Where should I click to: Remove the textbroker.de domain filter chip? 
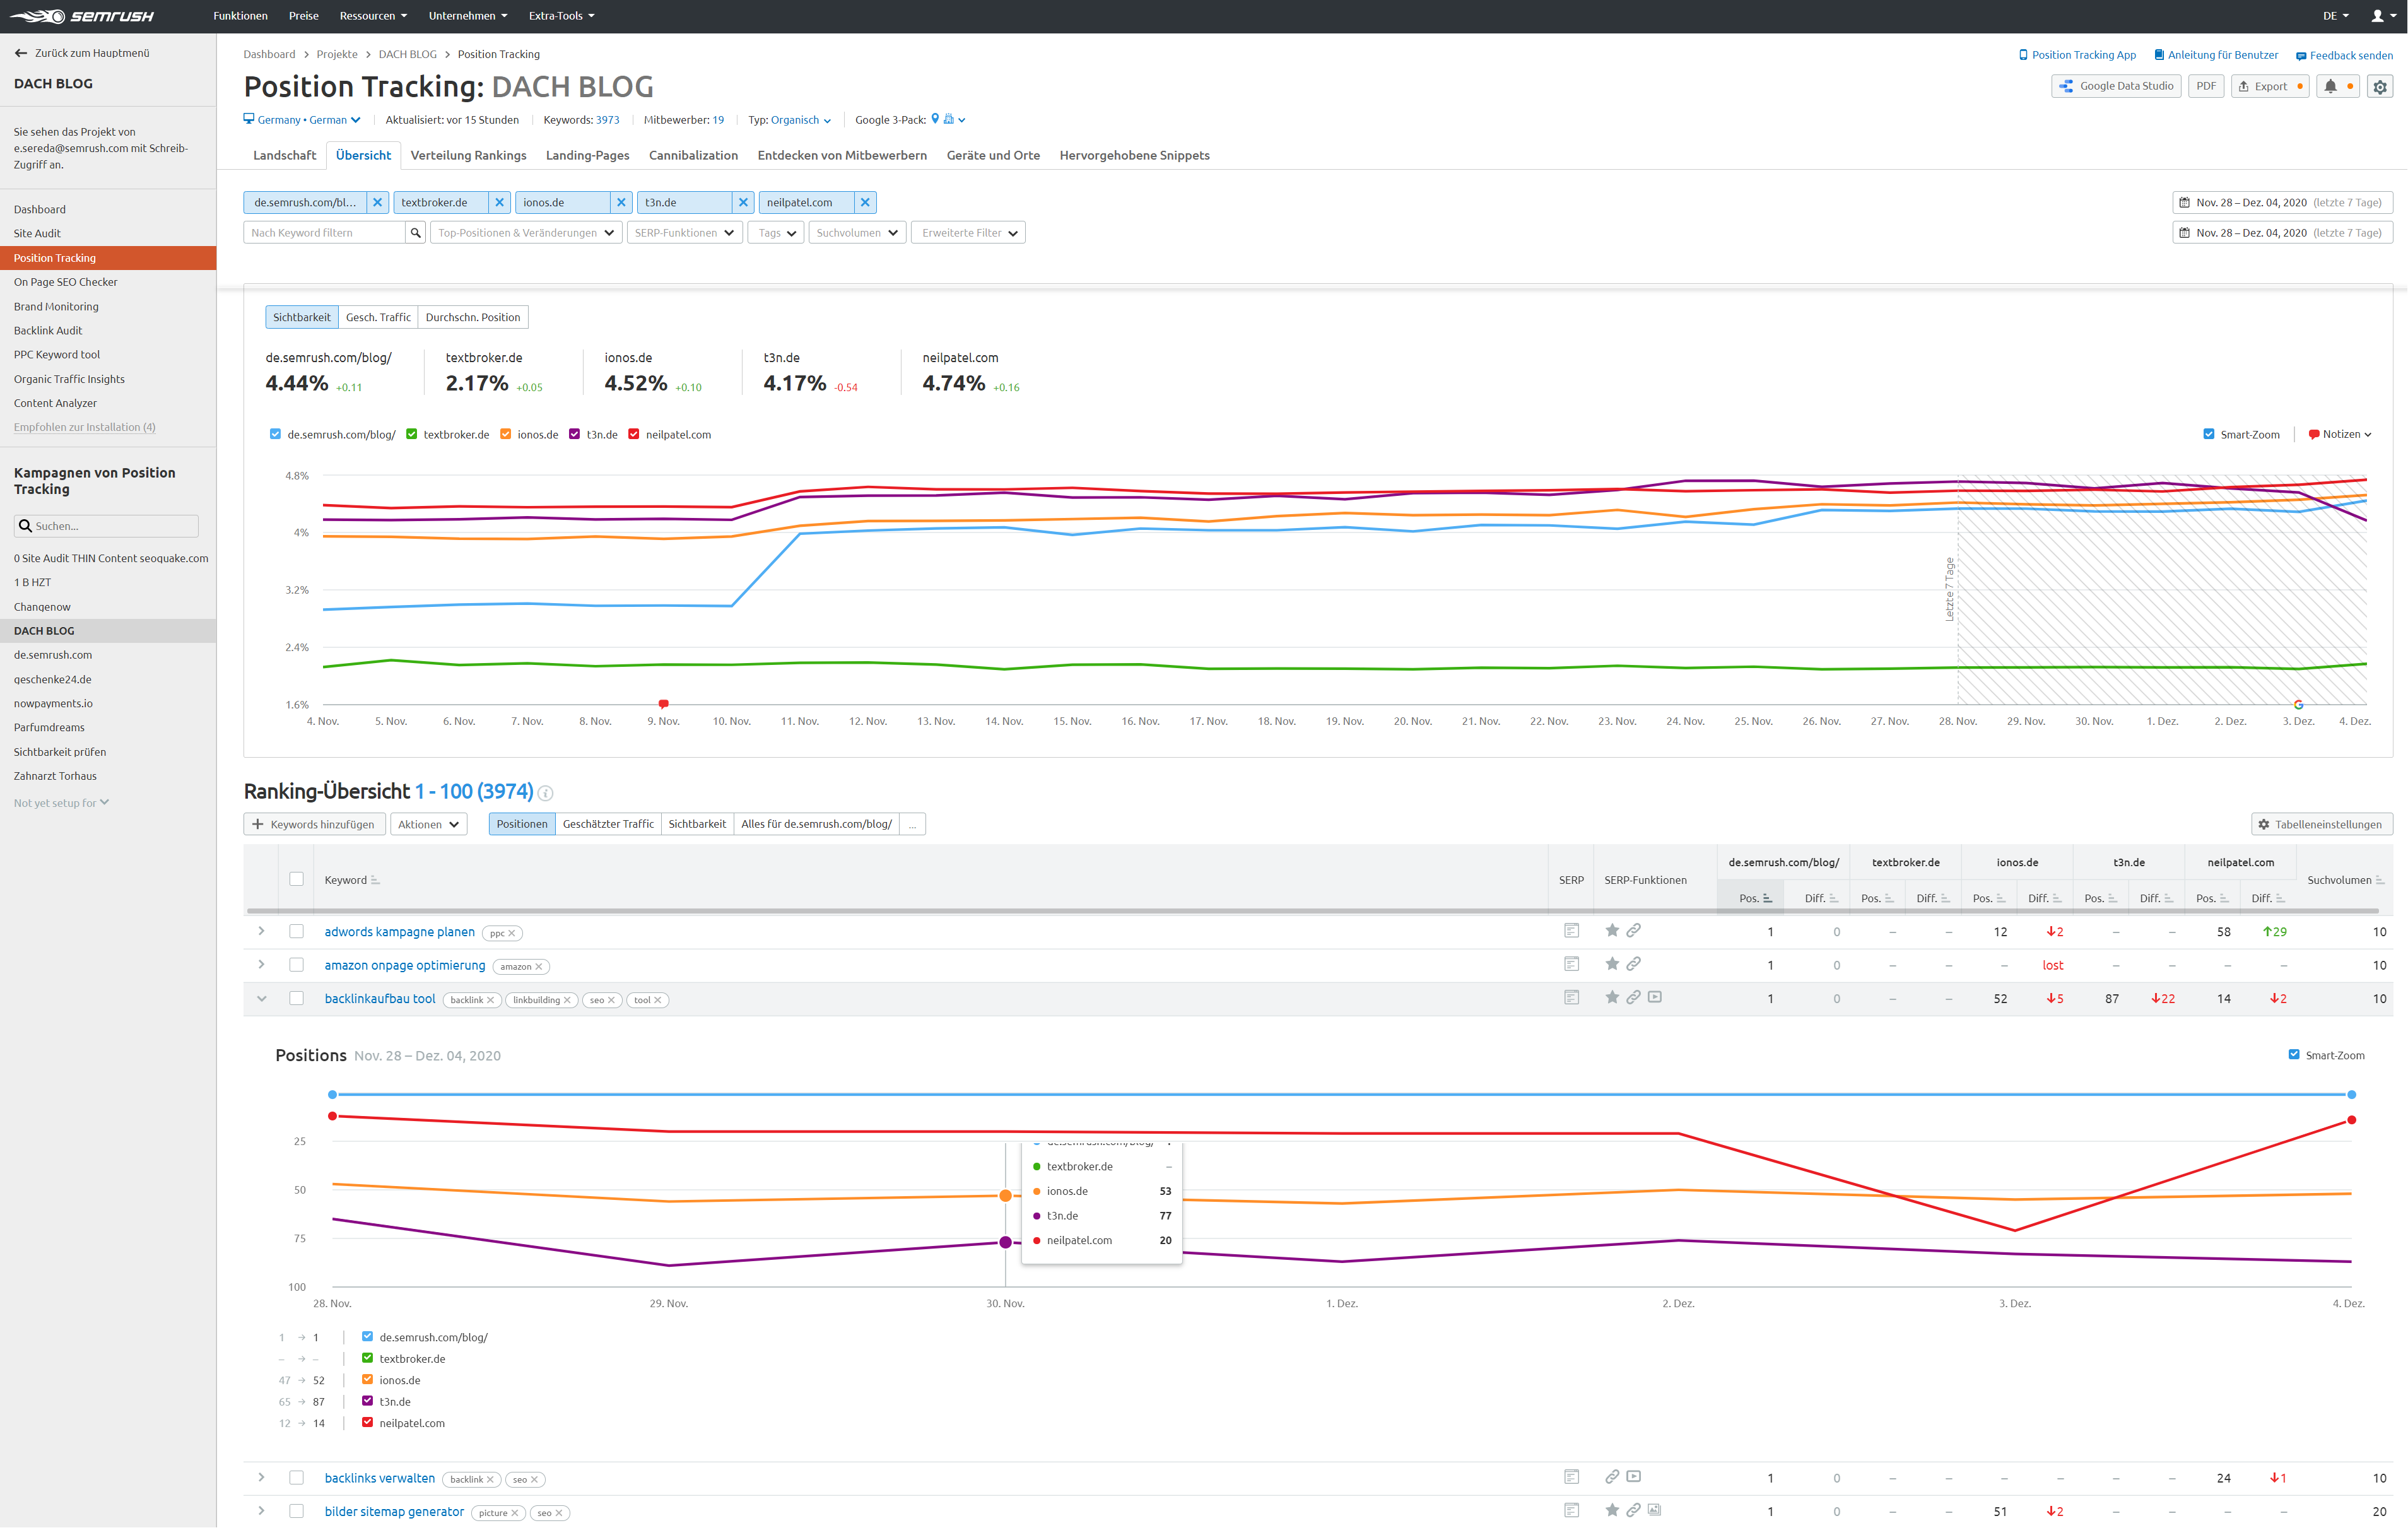click(500, 202)
